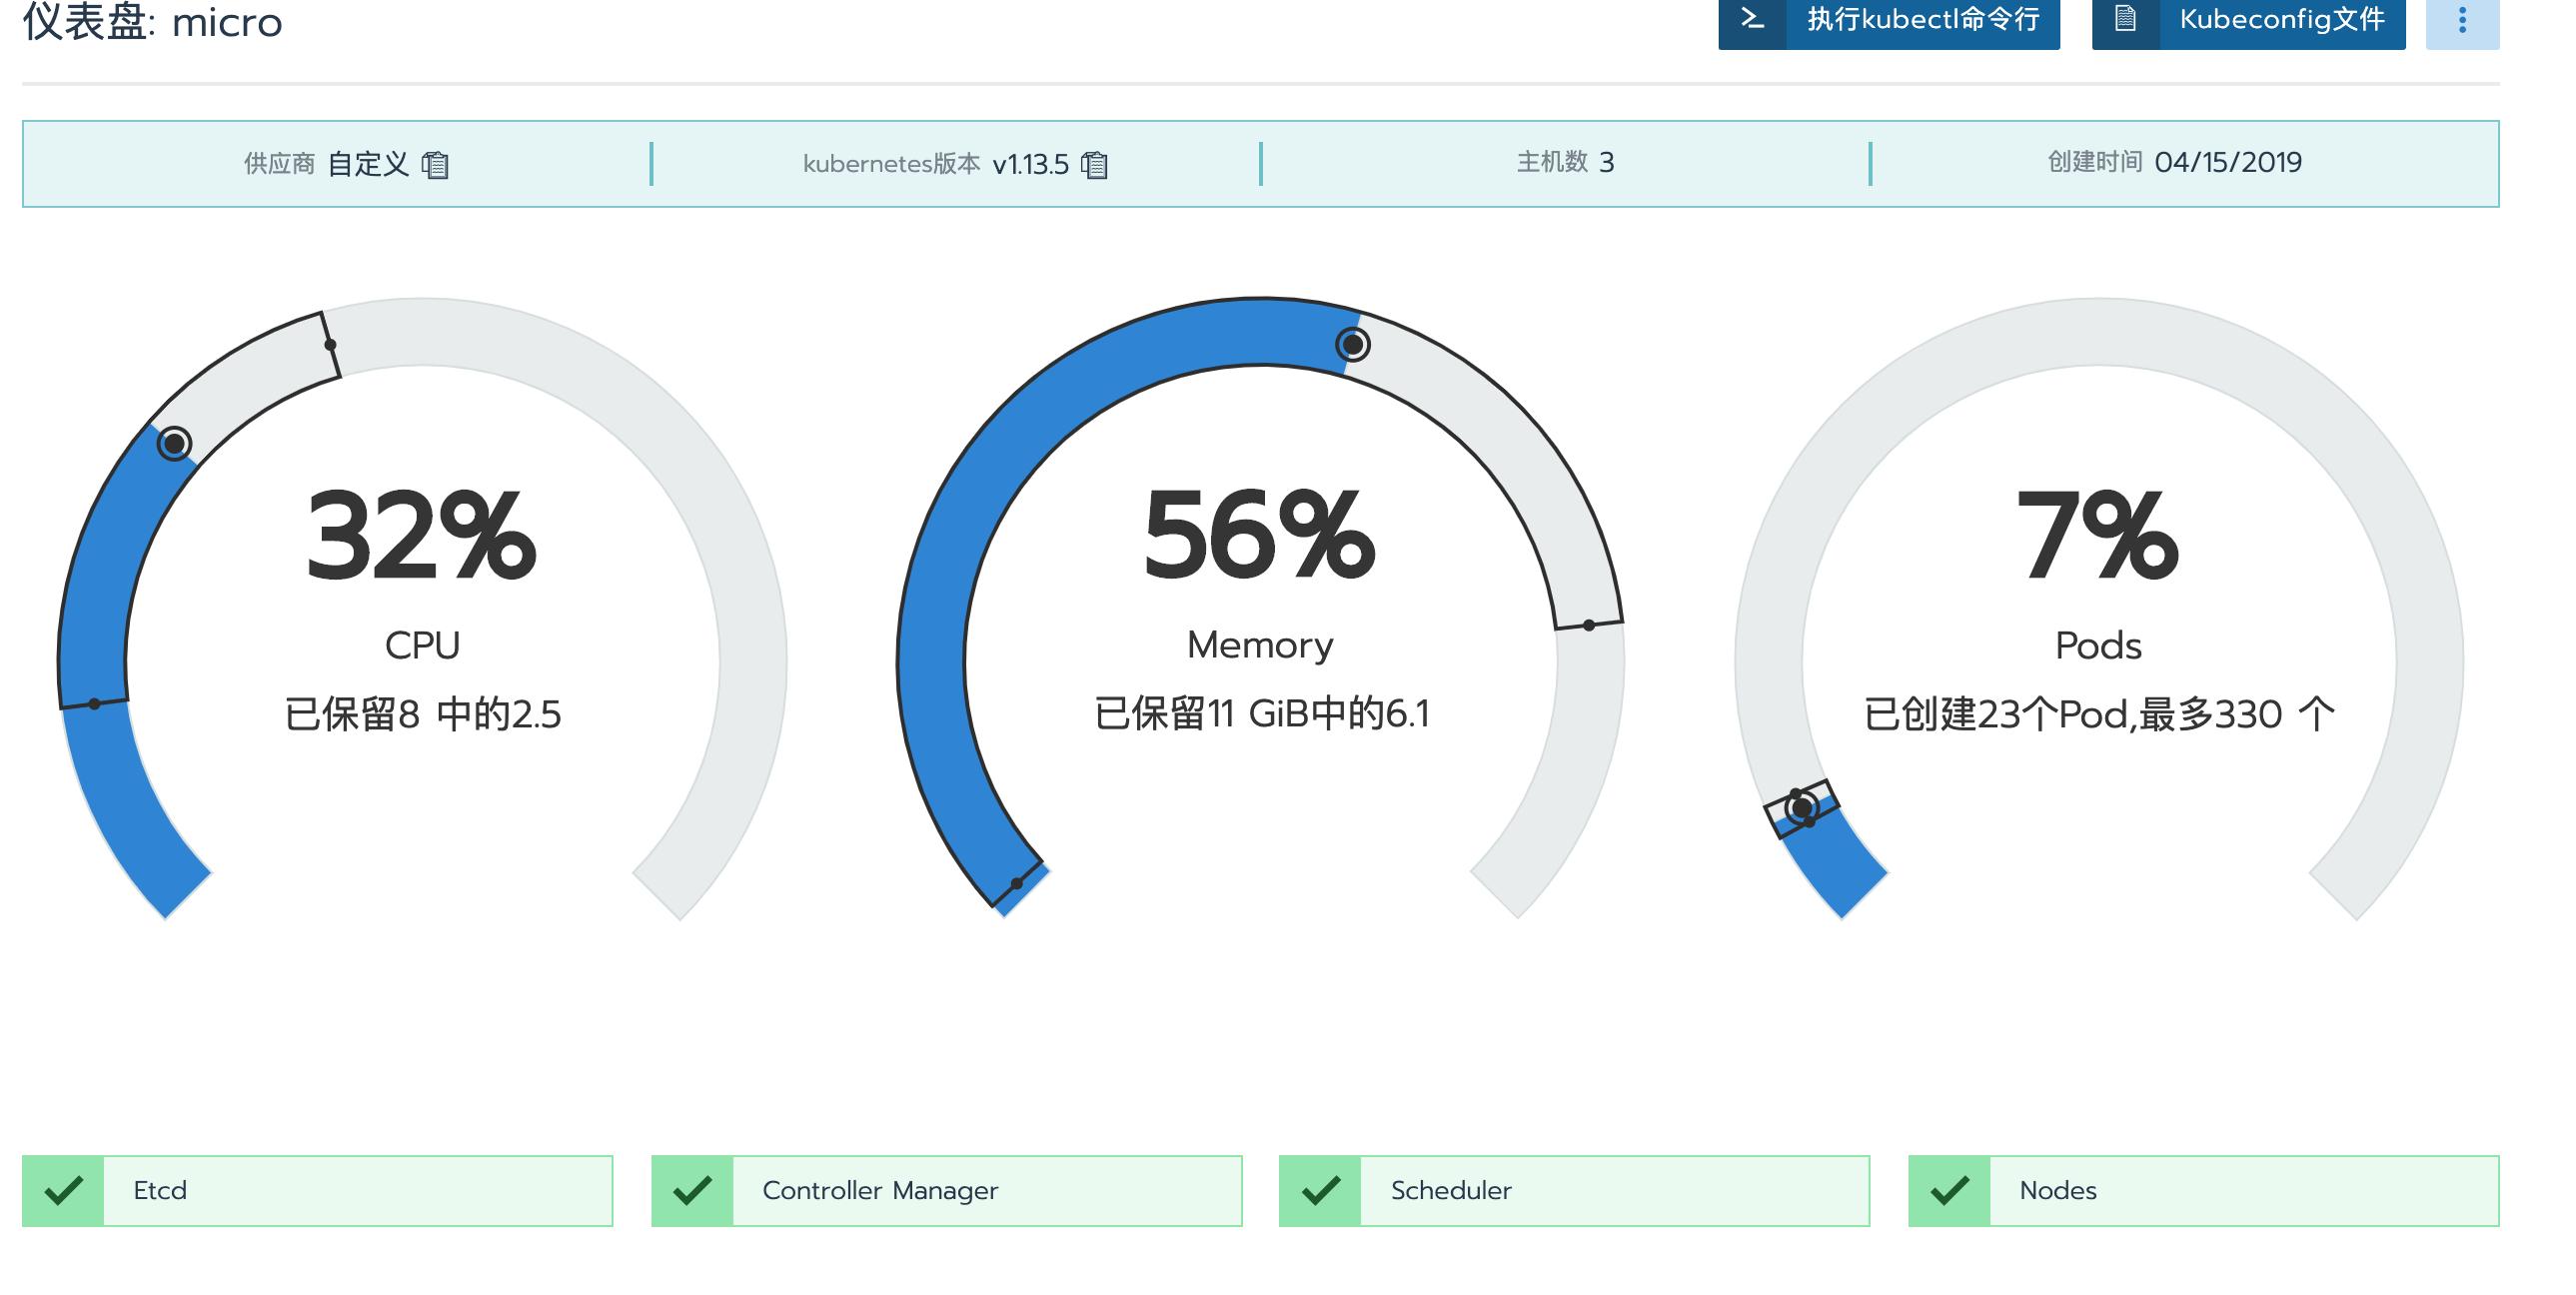Viewport: 2576px width, 1295px height.
Task: Click the Etcd green checkmark icon
Action: pyautogui.click(x=64, y=1190)
